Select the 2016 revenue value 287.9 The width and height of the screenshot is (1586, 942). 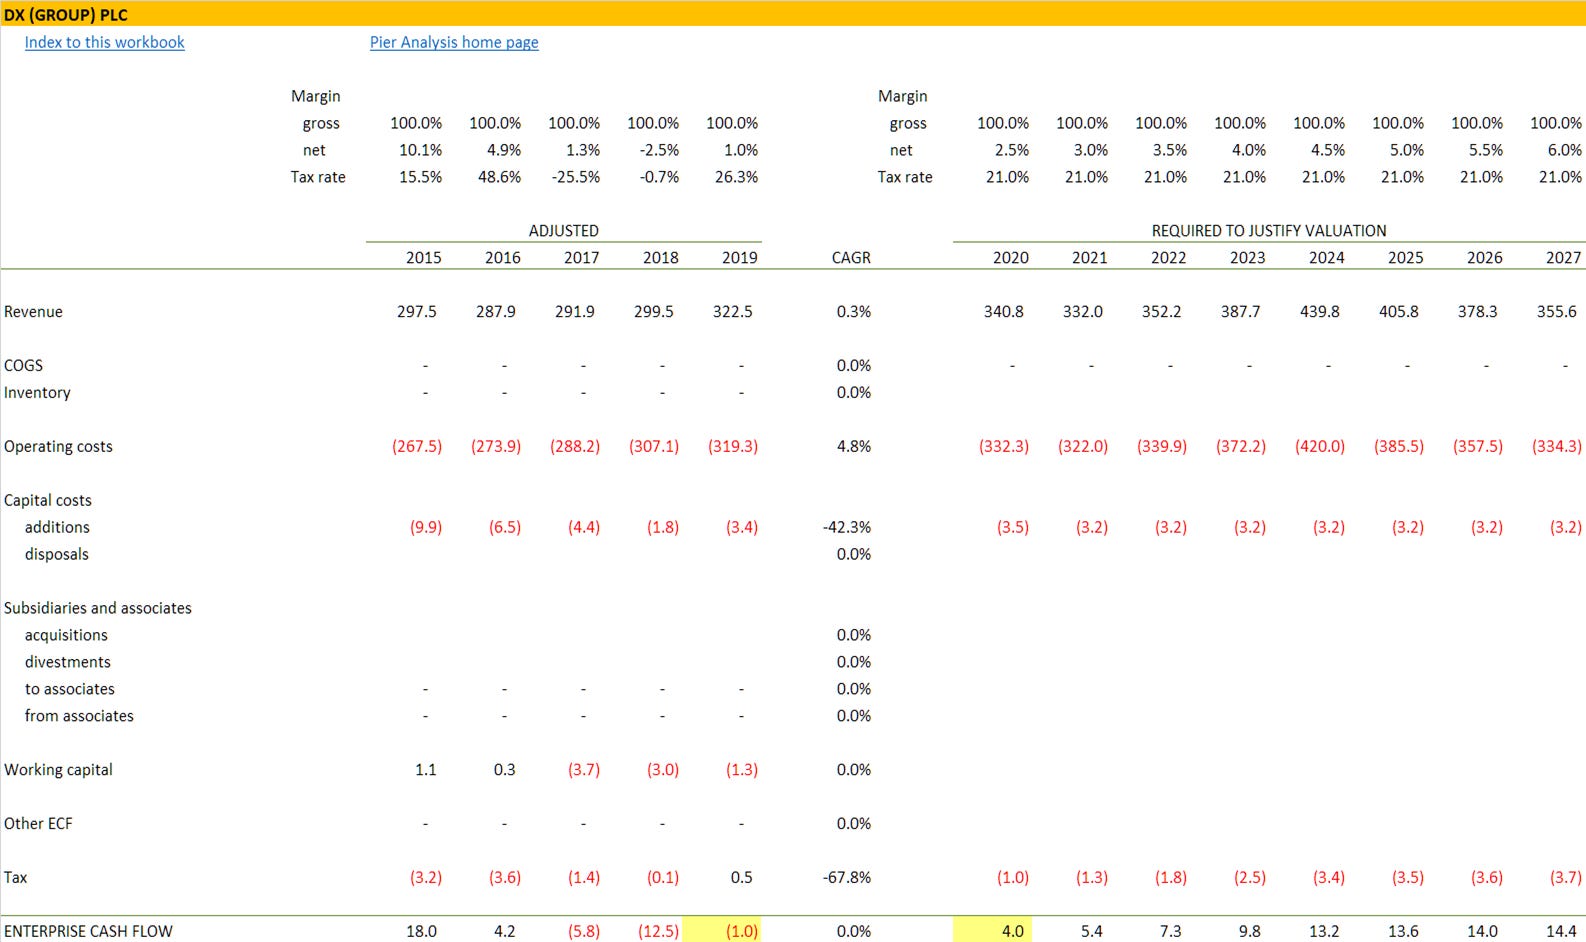(x=495, y=311)
